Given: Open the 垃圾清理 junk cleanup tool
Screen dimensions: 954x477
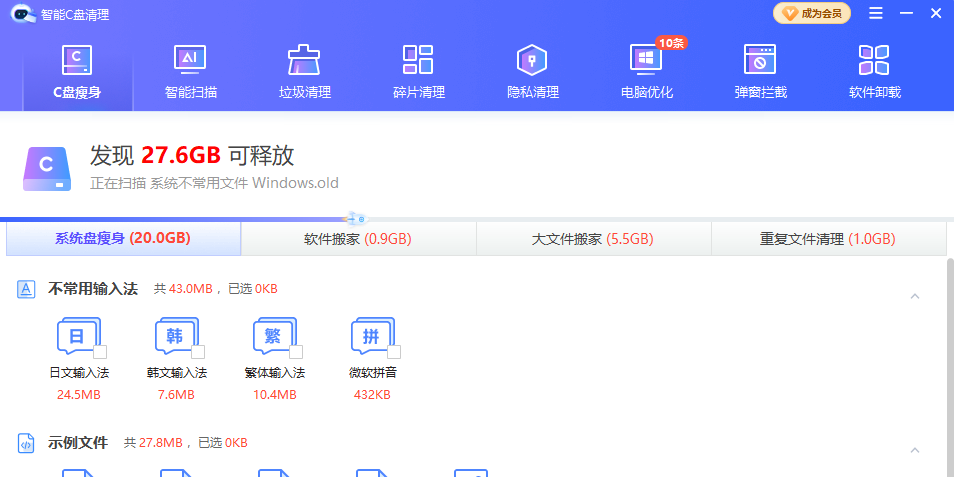Looking at the screenshot, I should (x=304, y=60).
